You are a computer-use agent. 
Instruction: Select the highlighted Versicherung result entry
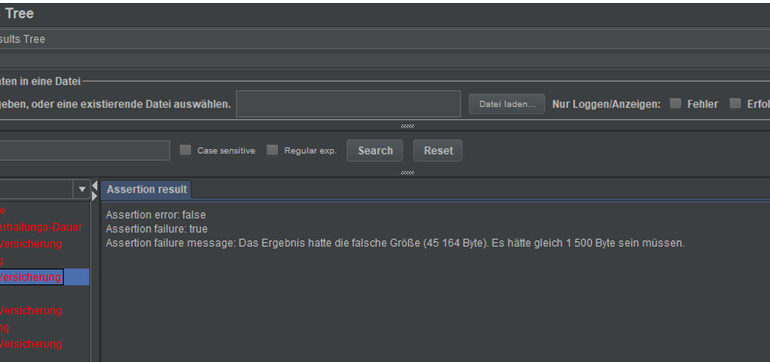coord(31,277)
